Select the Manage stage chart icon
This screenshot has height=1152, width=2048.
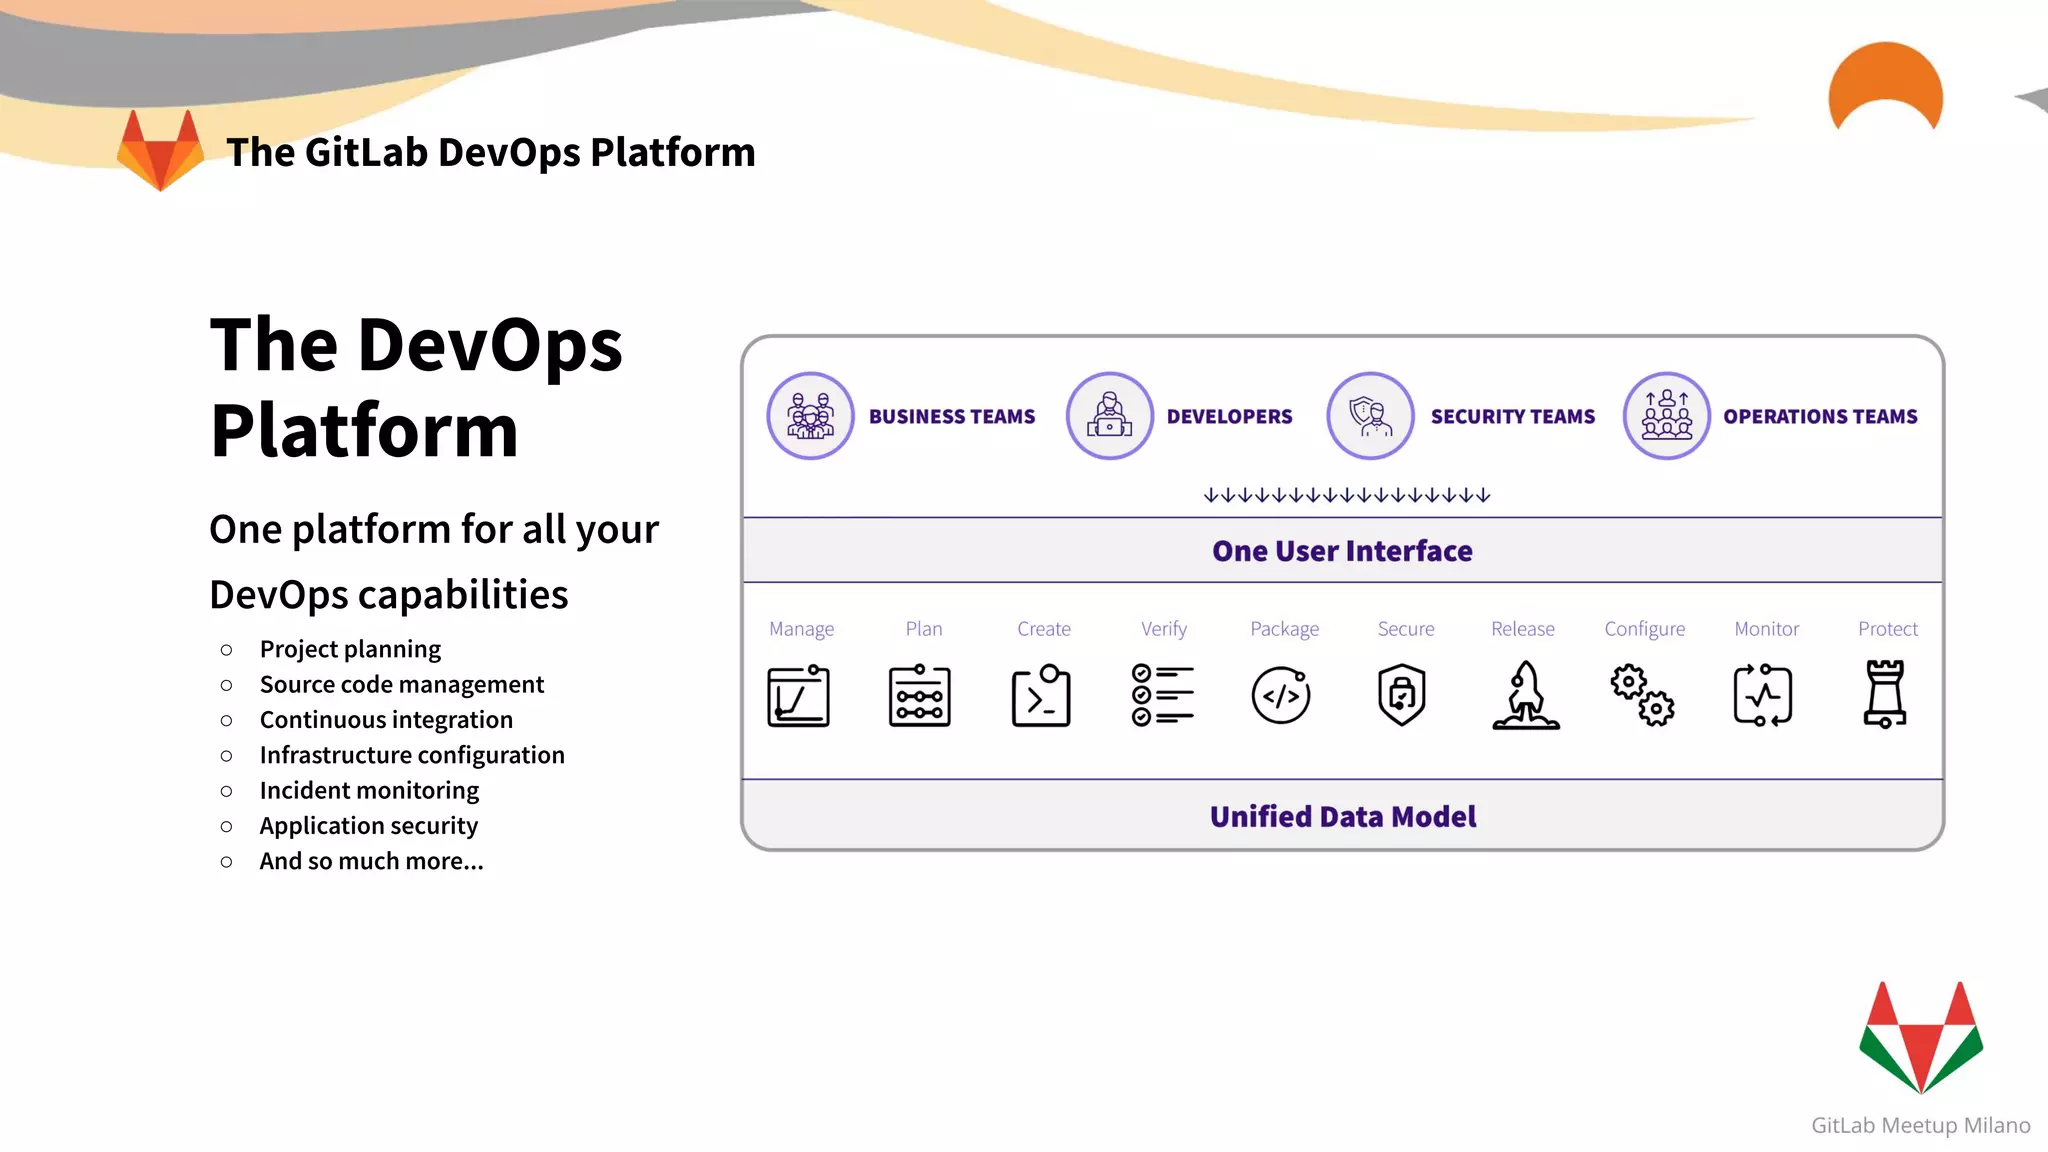pyautogui.click(x=799, y=695)
